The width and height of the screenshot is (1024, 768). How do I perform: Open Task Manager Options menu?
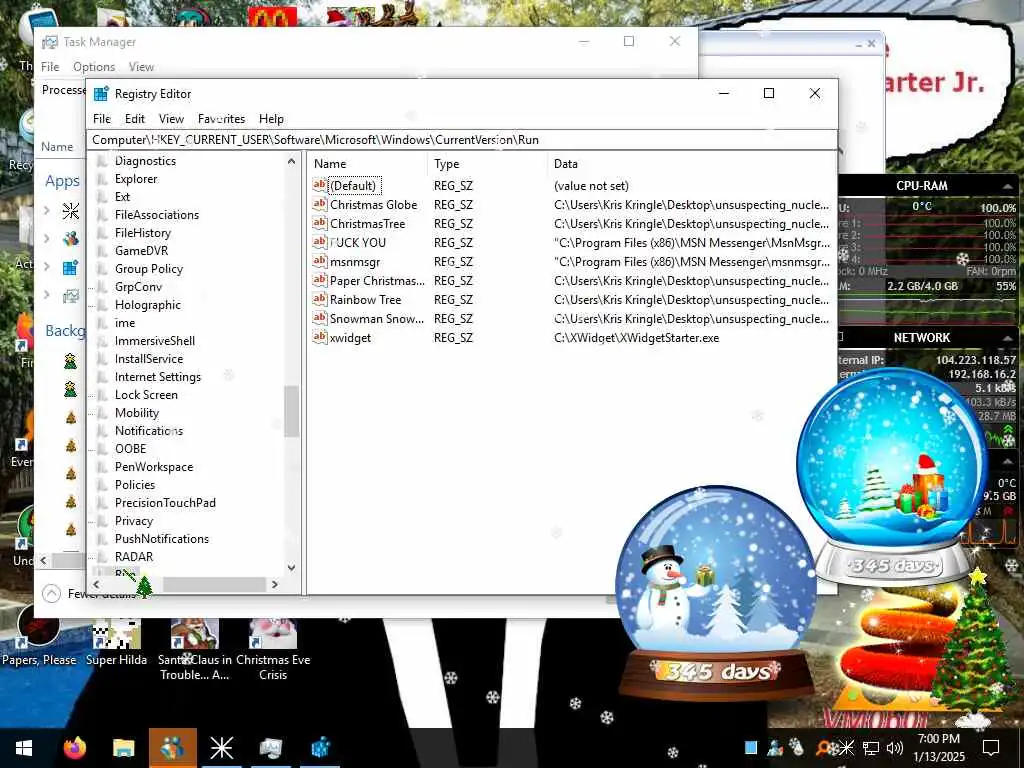(94, 67)
